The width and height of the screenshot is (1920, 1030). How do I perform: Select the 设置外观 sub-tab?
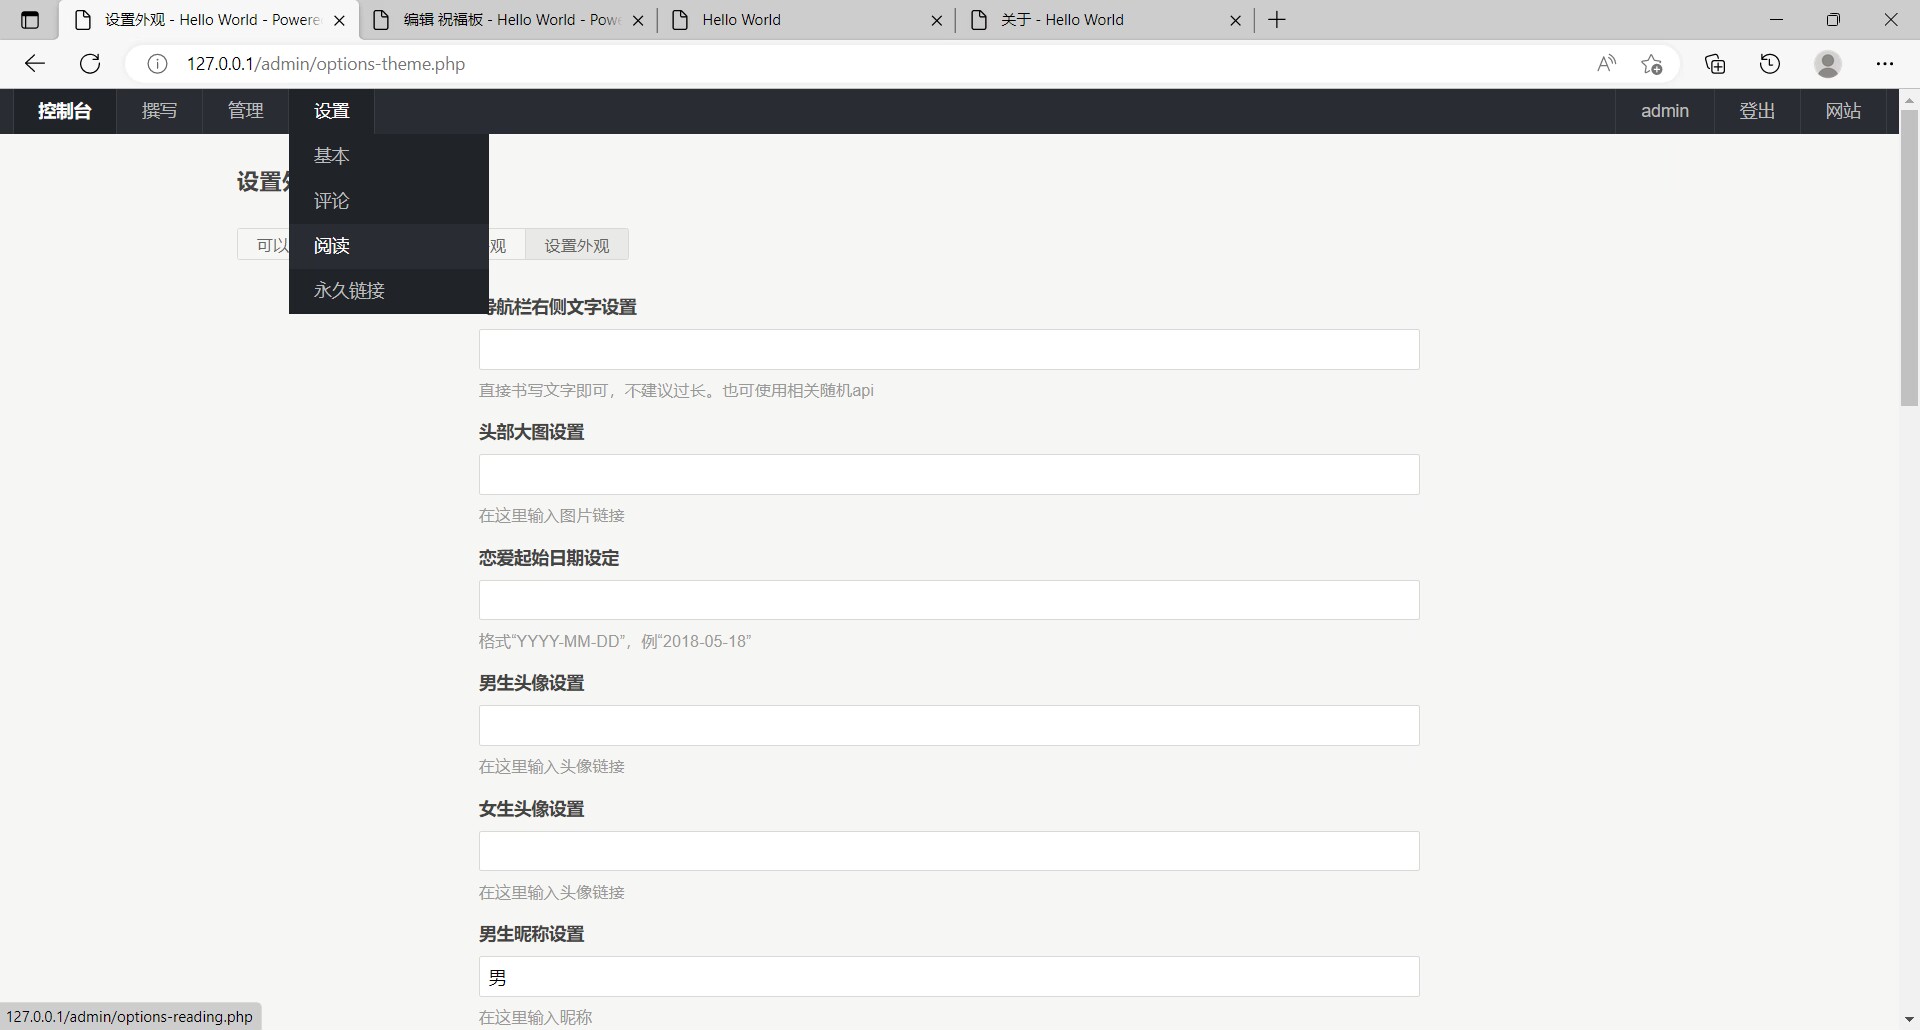577,245
